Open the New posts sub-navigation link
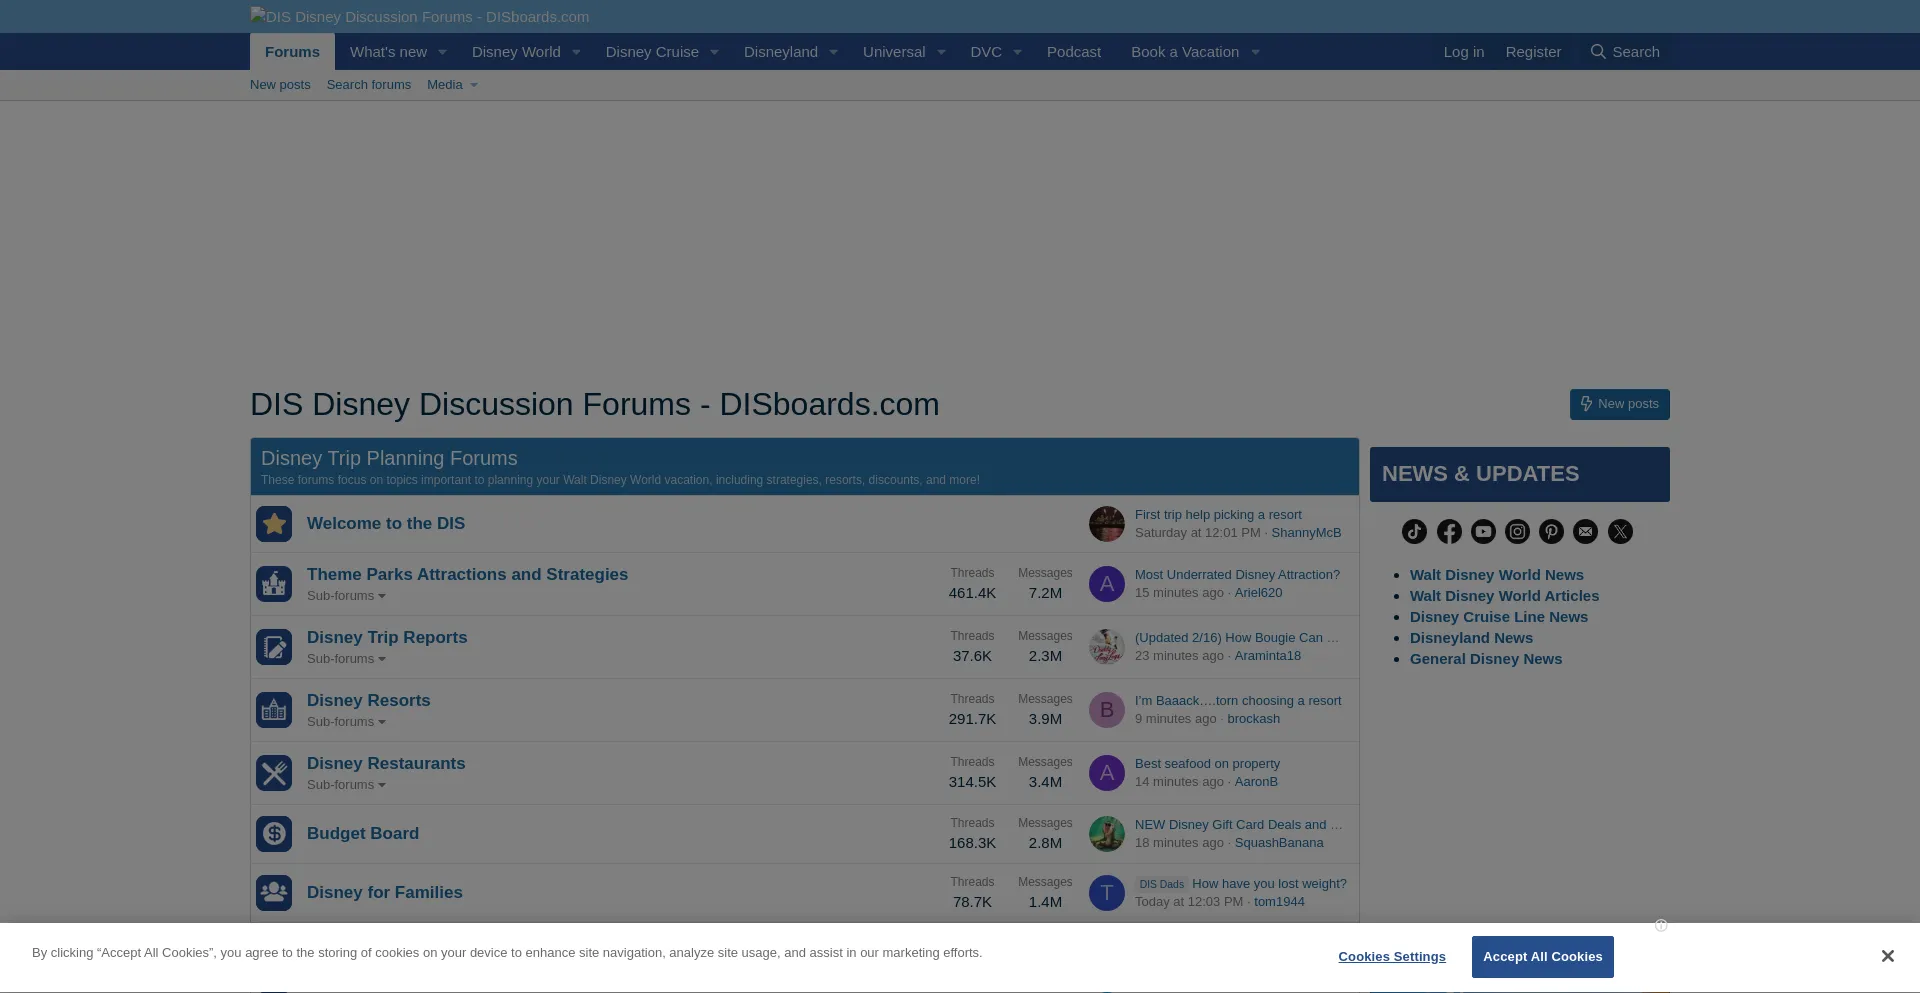The image size is (1920, 993). click(x=280, y=85)
